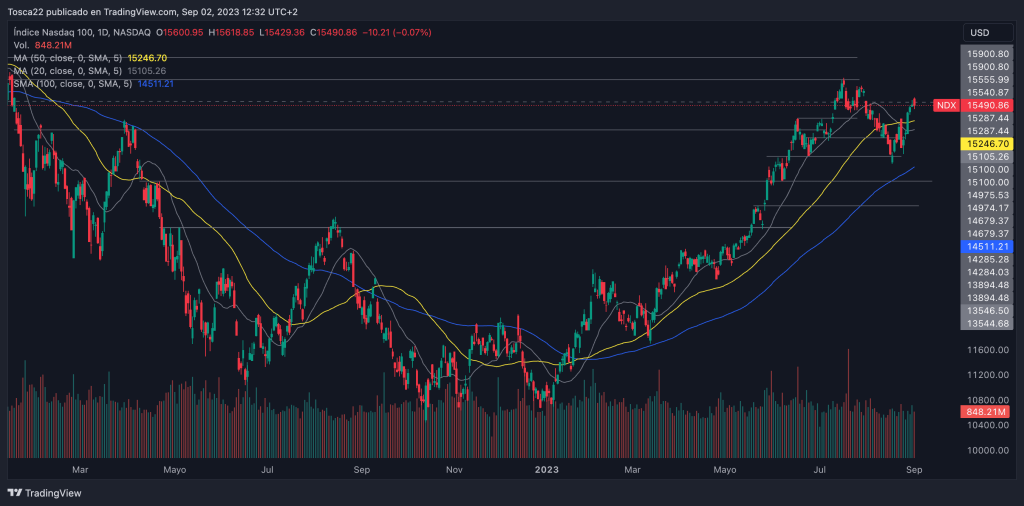Image resolution: width=1024 pixels, height=506 pixels.
Task: Expand the Vol. volume indicator legend
Action: click(21, 46)
